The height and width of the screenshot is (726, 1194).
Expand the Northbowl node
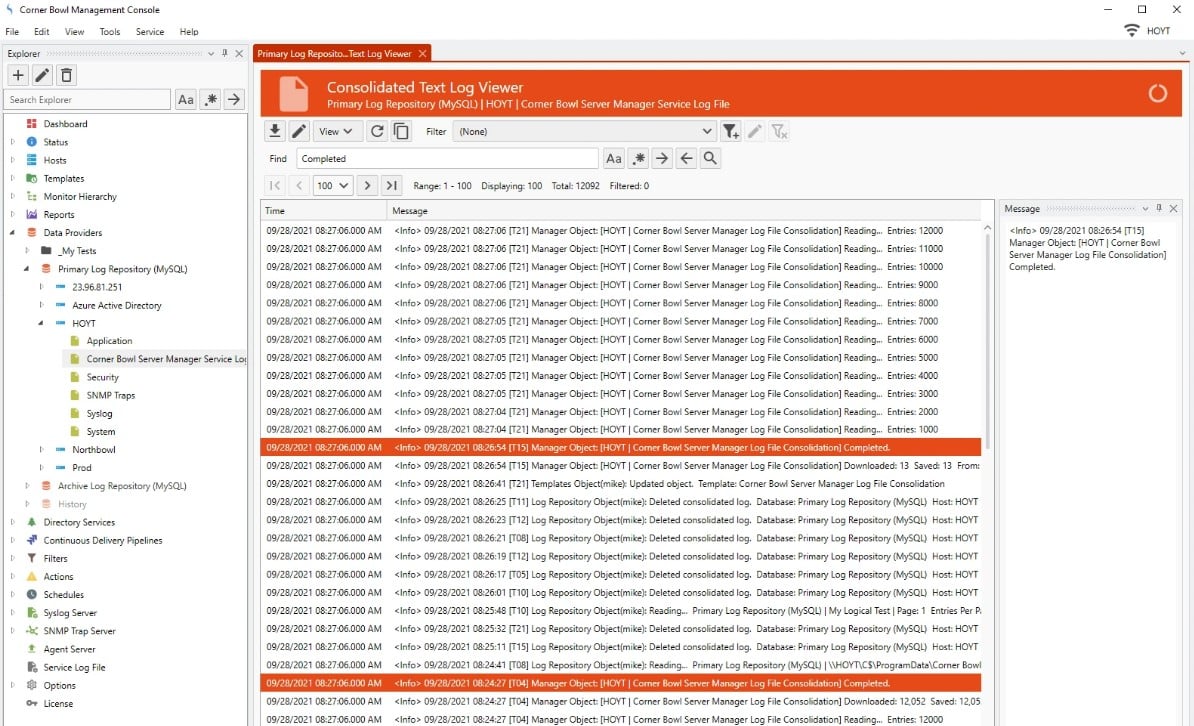pos(41,449)
